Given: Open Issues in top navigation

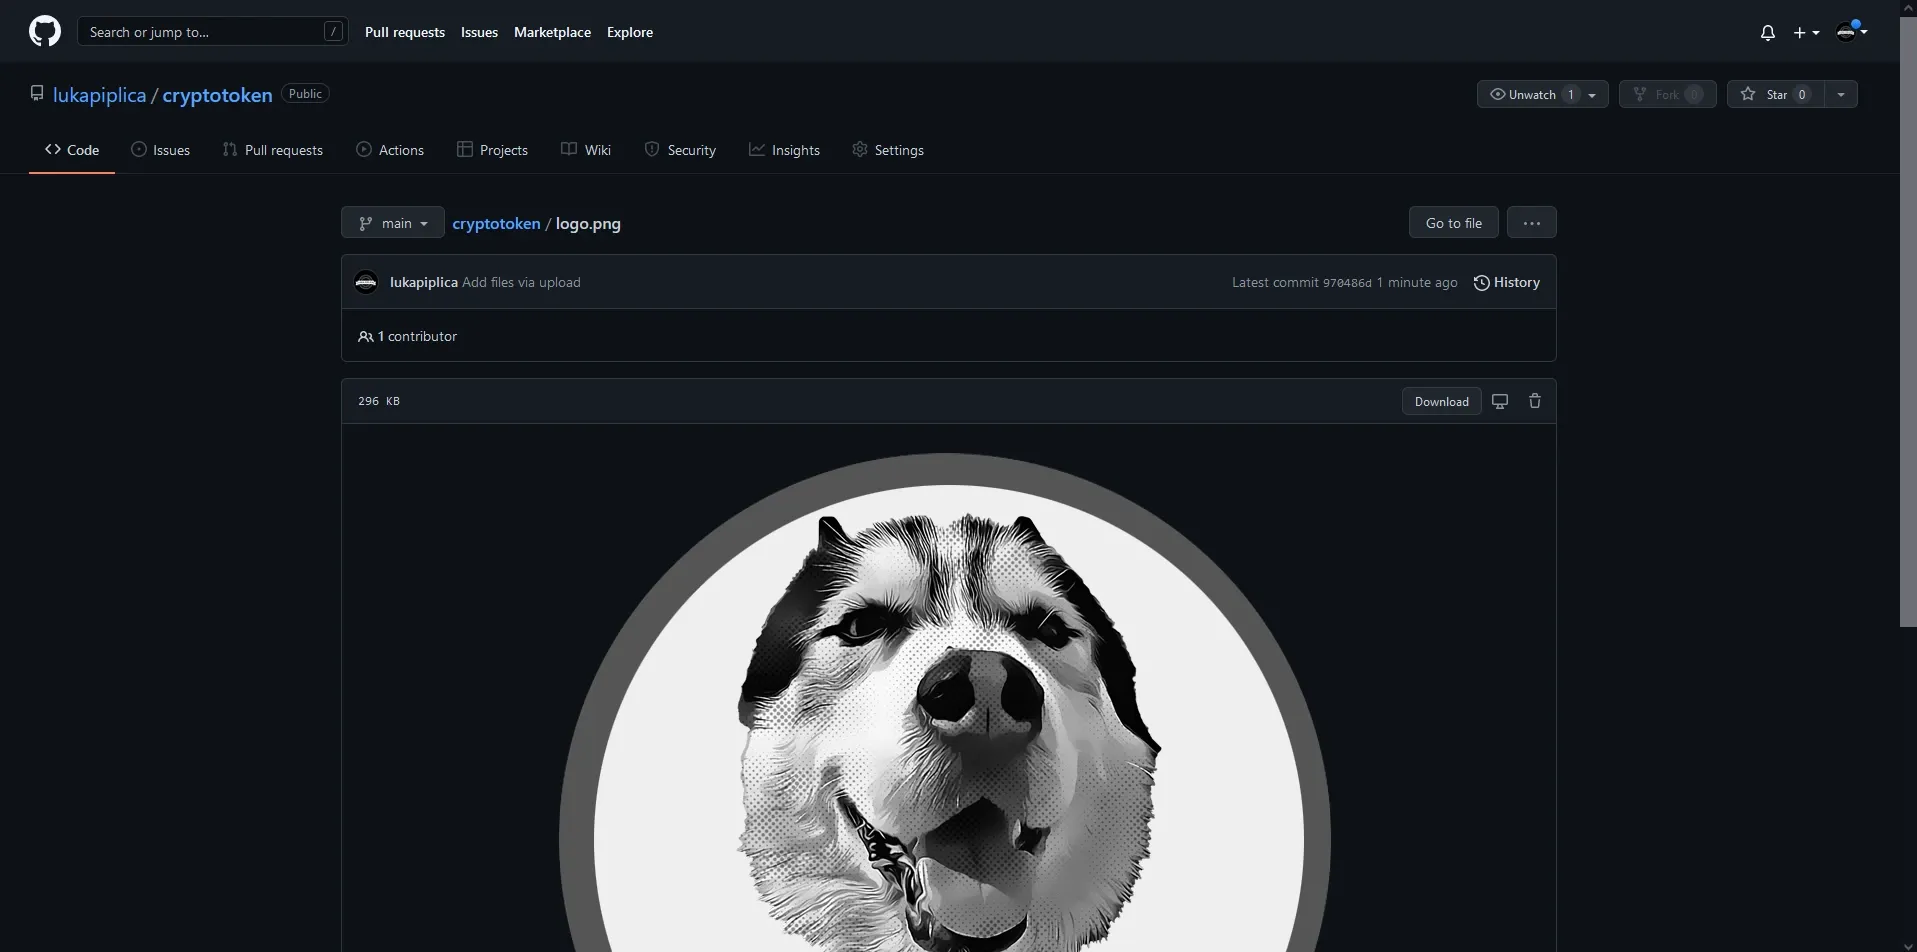Looking at the screenshot, I should (479, 32).
